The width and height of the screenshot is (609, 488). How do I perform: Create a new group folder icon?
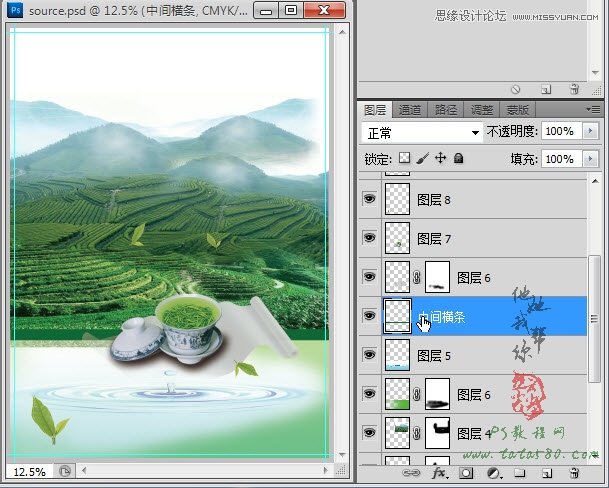tap(520, 473)
